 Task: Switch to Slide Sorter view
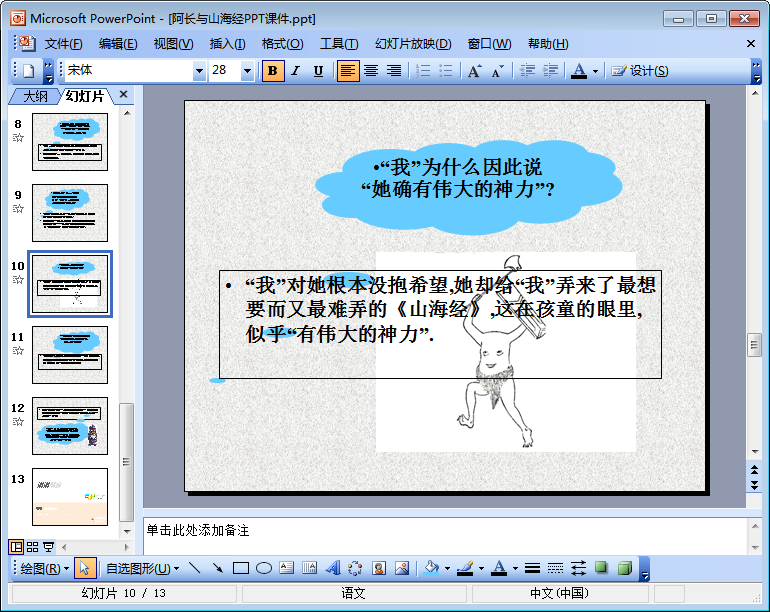(x=32, y=547)
